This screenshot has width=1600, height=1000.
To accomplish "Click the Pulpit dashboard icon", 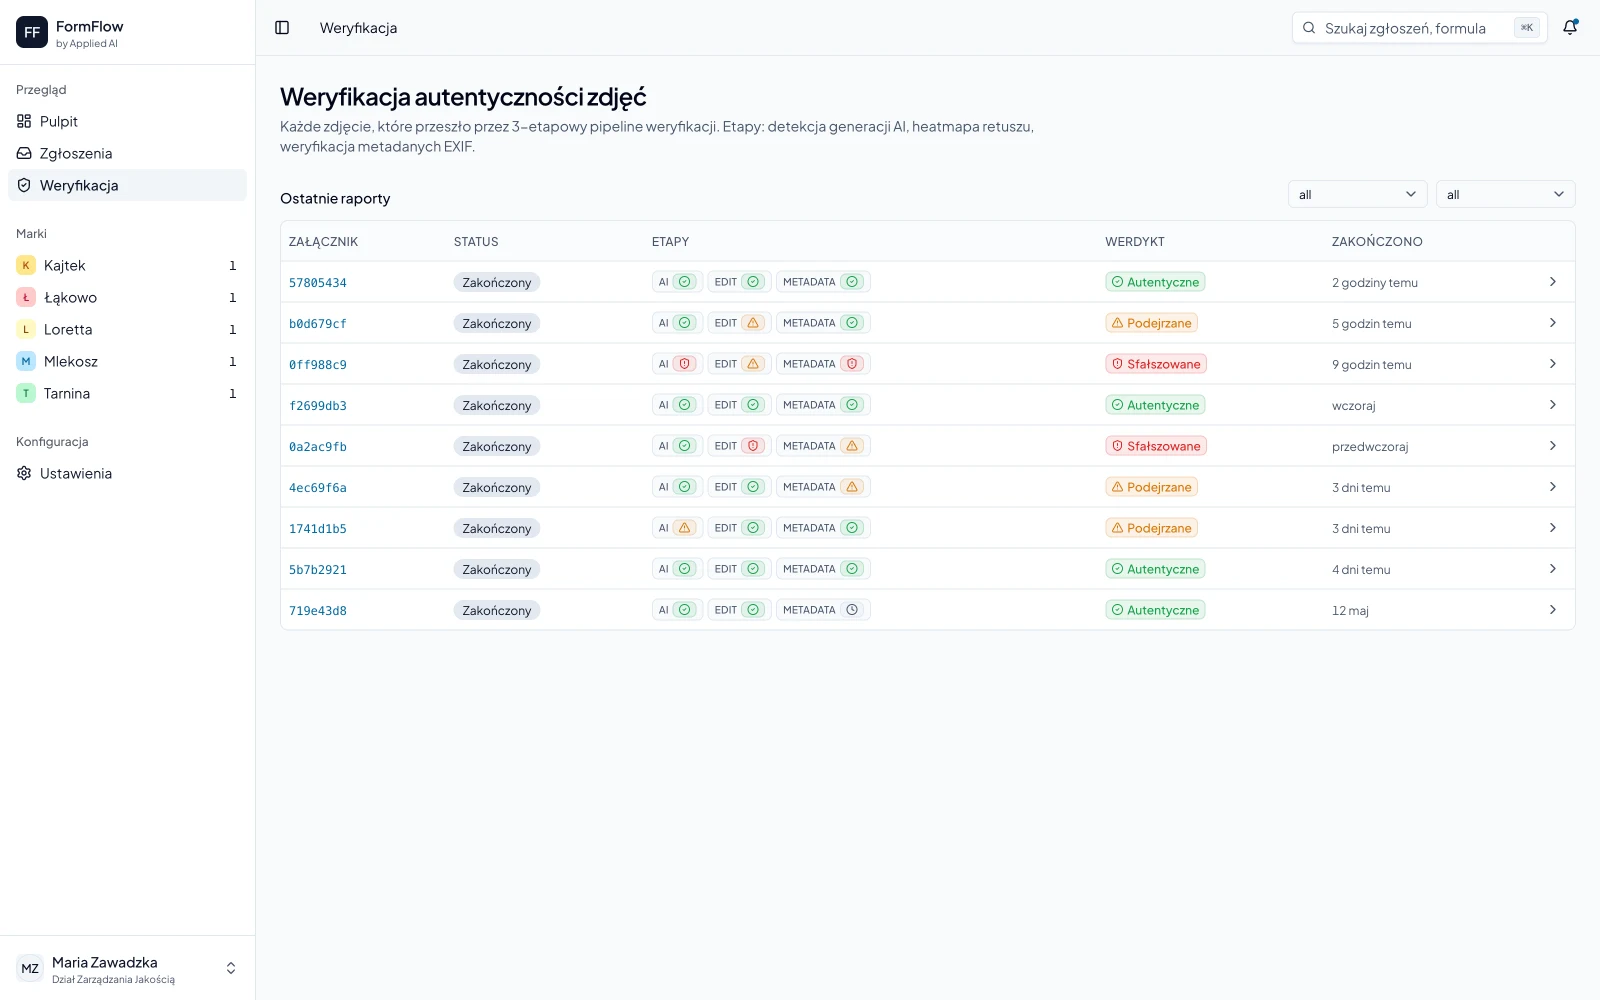I will (x=24, y=121).
